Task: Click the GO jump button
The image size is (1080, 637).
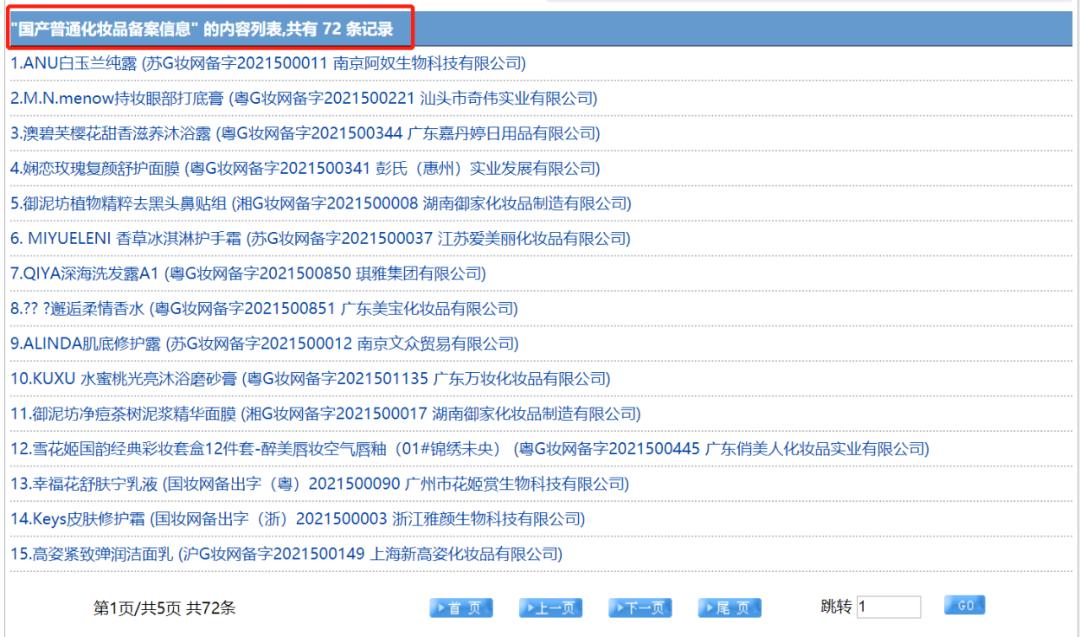Action: tap(964, 605)
